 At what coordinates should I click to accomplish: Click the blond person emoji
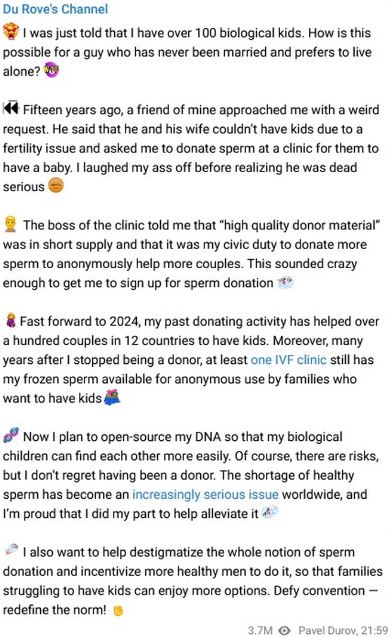point(10,224)
